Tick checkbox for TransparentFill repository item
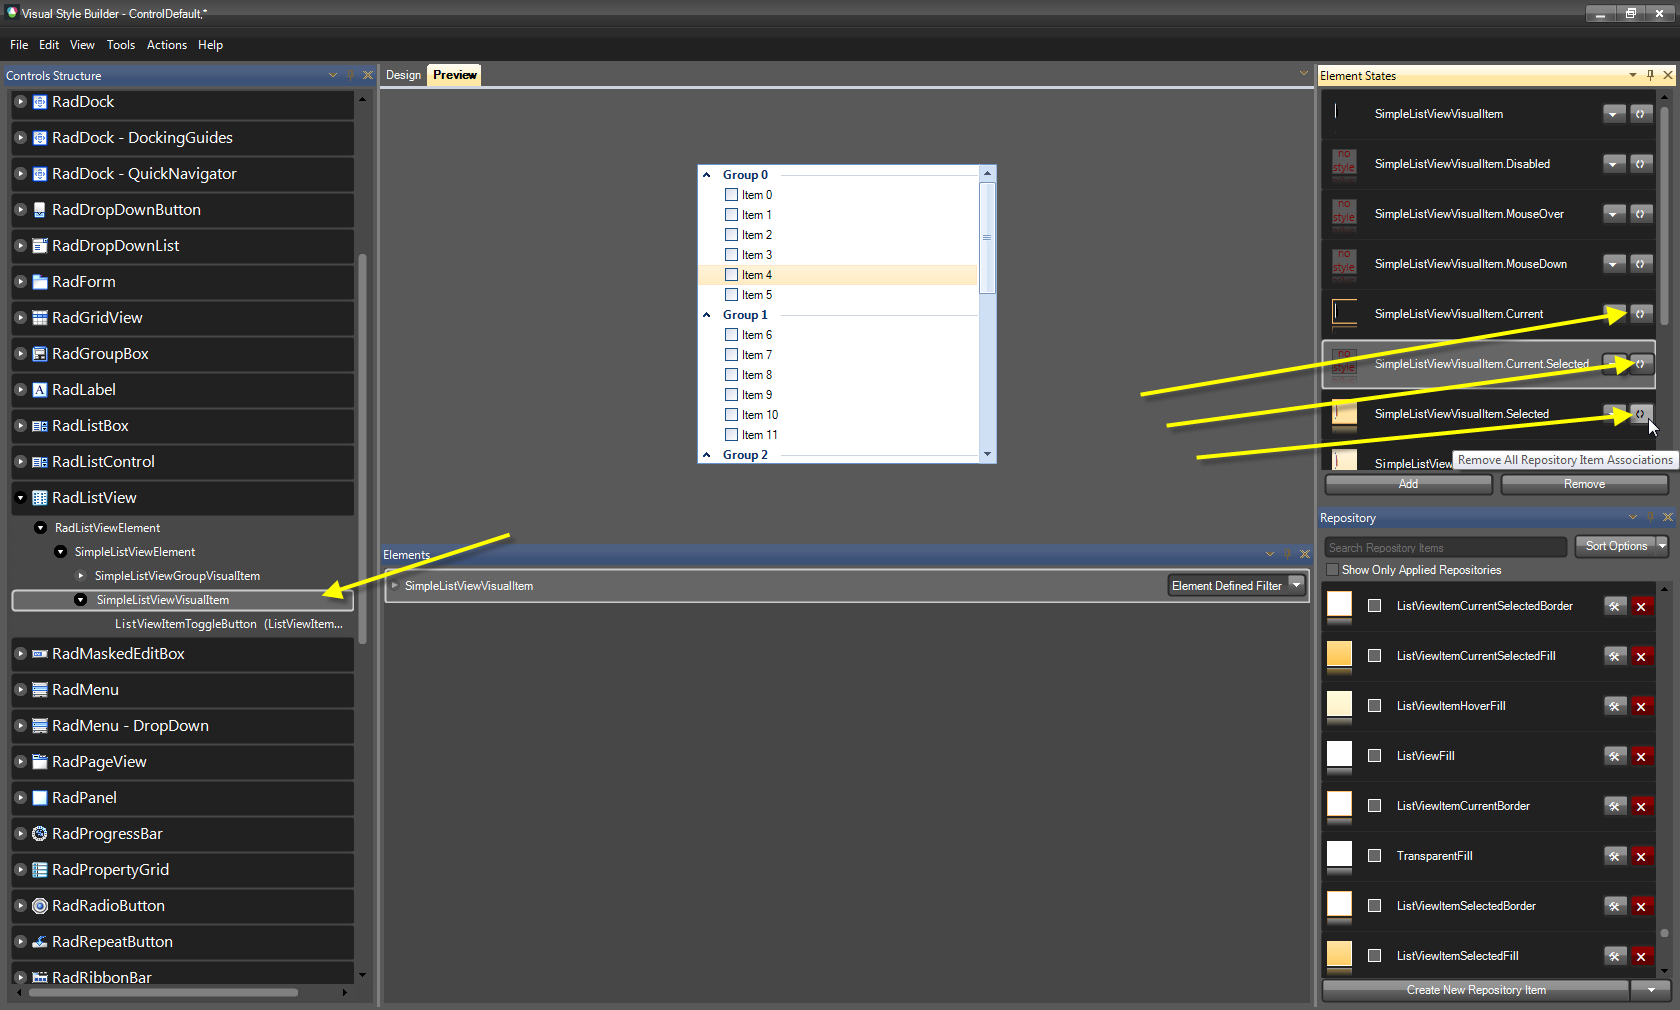 pyautogui.click(x=1375, y=856)
